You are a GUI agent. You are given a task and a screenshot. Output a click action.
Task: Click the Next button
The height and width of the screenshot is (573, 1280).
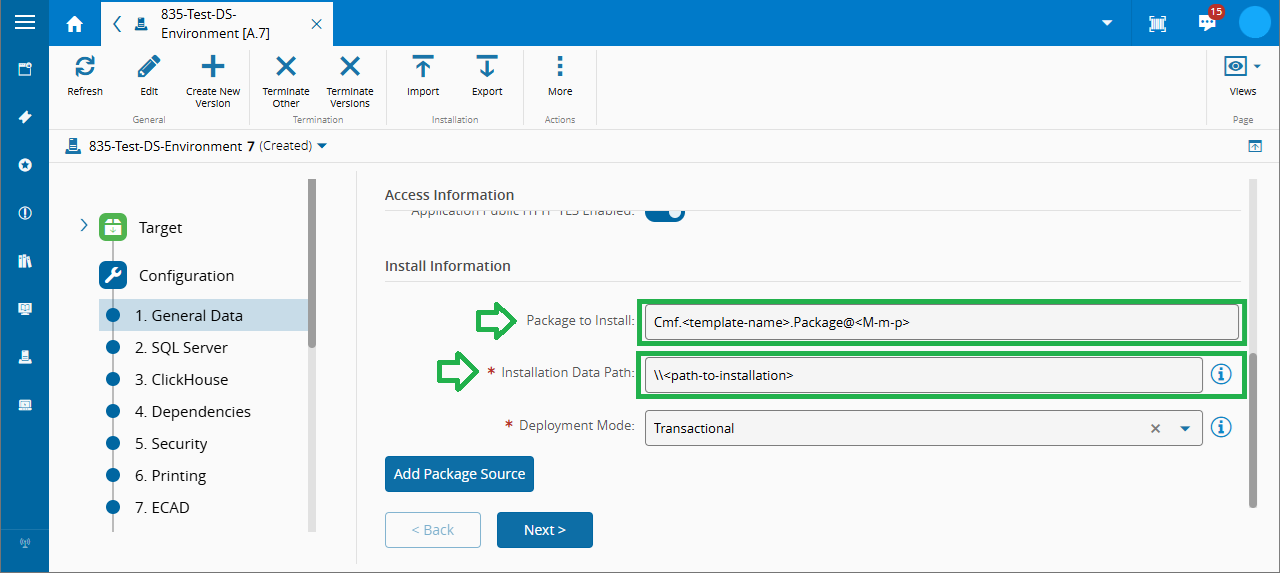pos(544,530)
